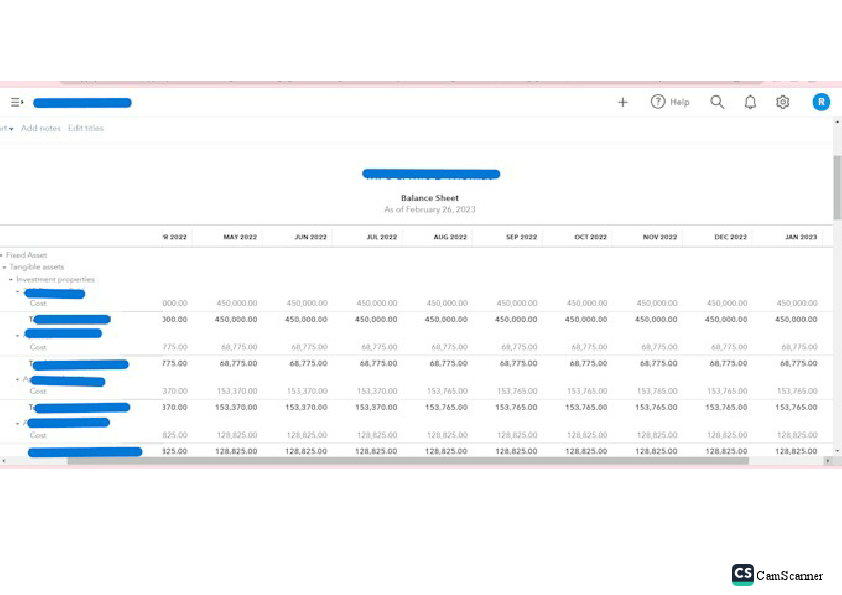The height and width of the screenshot is (595, 842).
Task: Collapse the Fixed Asset section
Action: point(2,256)
